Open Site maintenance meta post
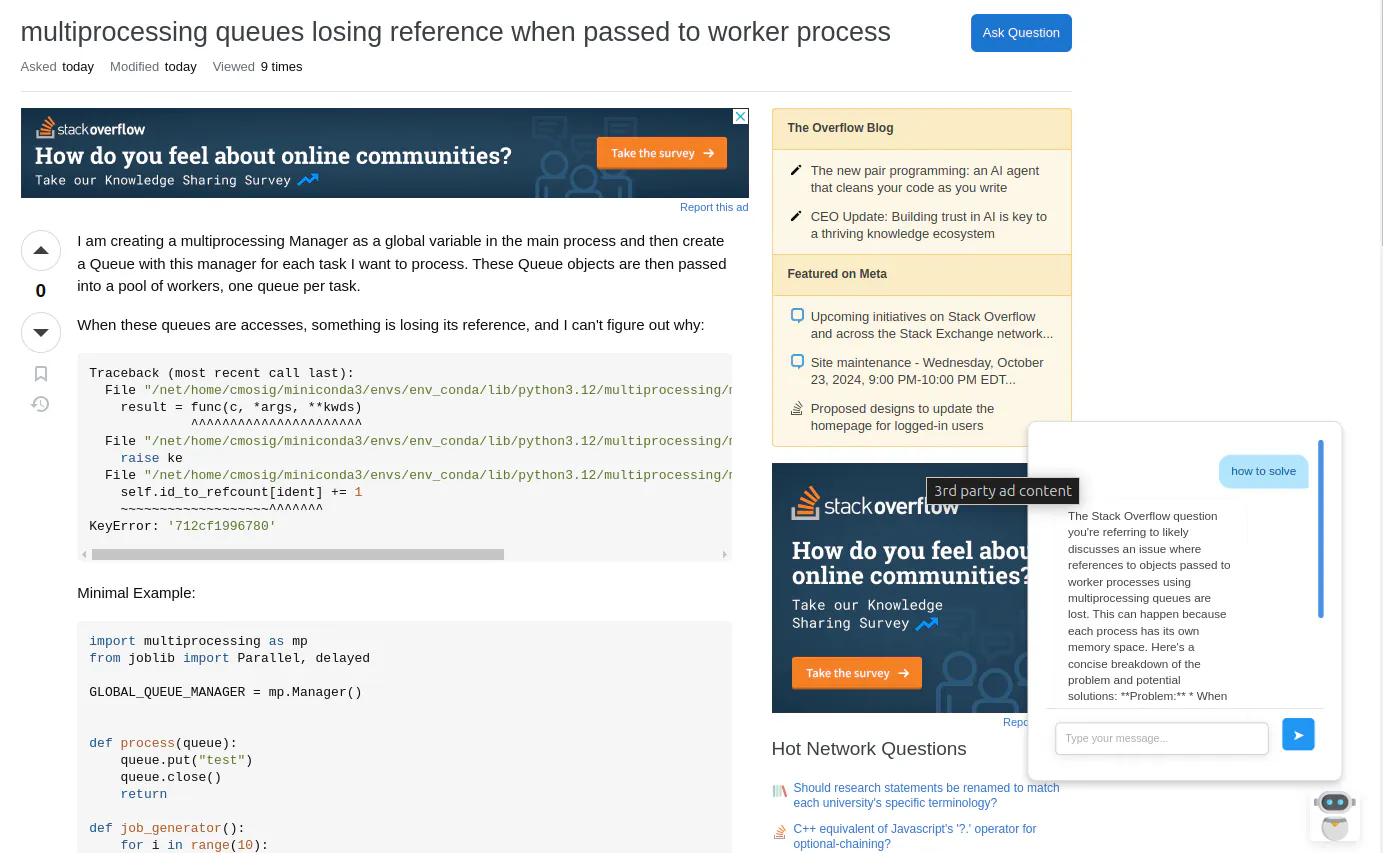Screen dimensions: 1383x853 click(927, 371)
